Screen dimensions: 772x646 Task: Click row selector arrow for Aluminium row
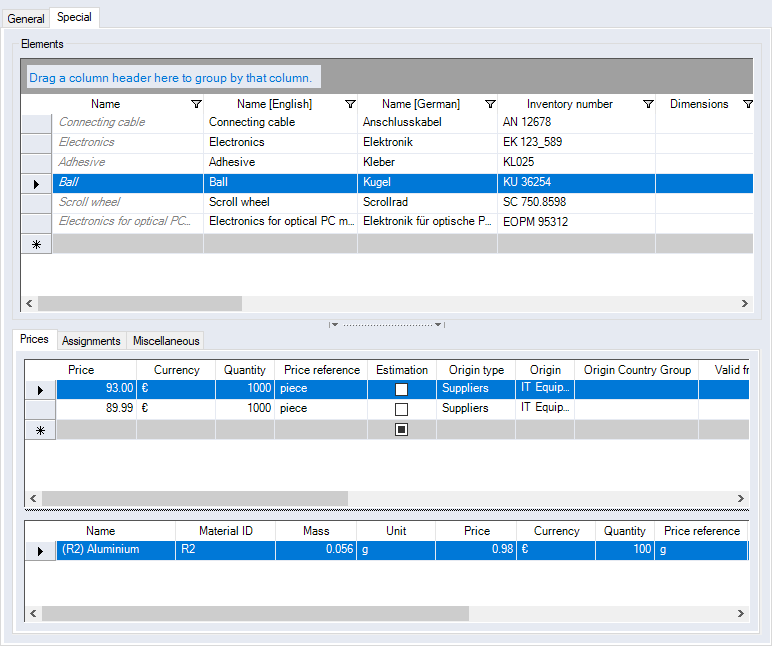click(40, 551)
